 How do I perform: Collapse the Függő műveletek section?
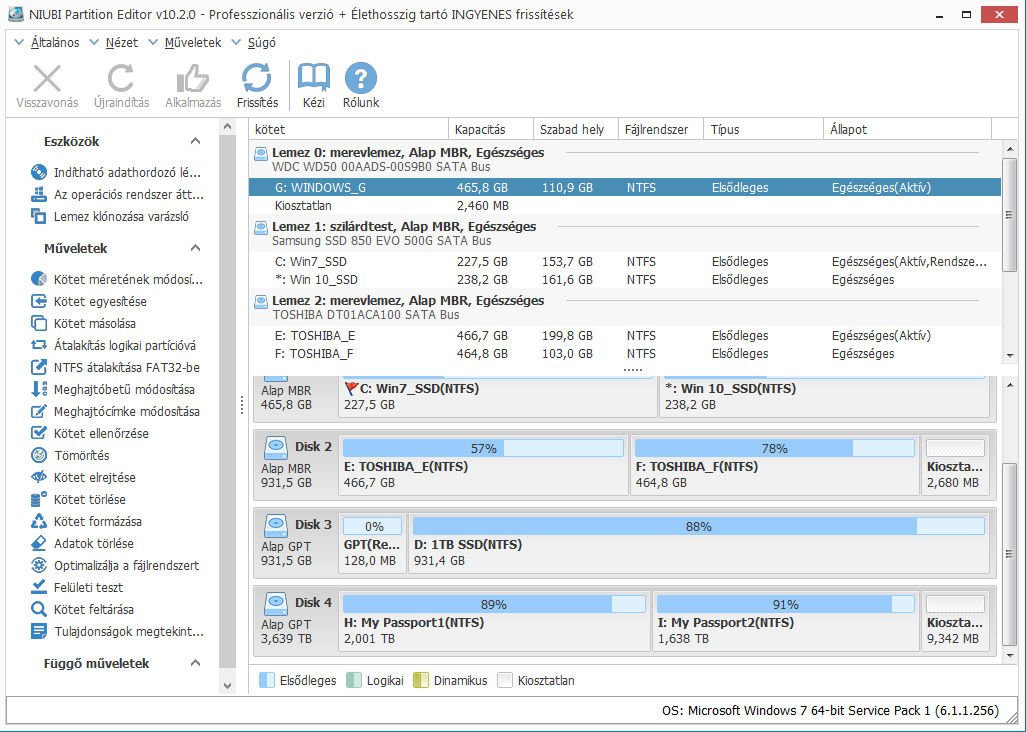[x=196, y=664]
